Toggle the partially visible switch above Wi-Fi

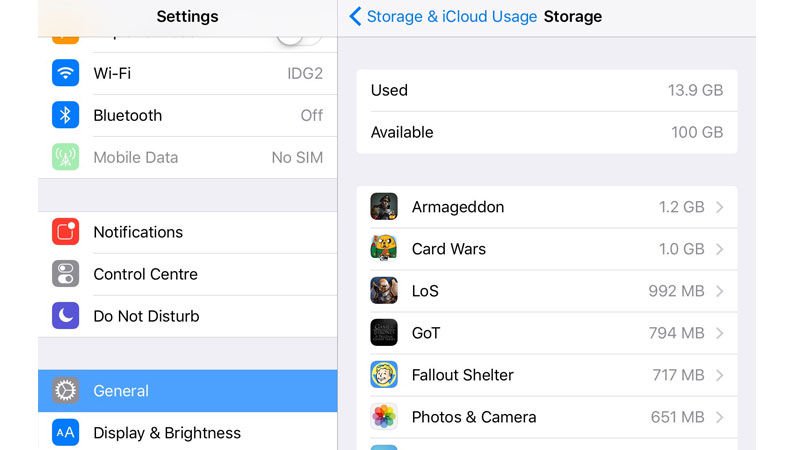pos(299,38)
